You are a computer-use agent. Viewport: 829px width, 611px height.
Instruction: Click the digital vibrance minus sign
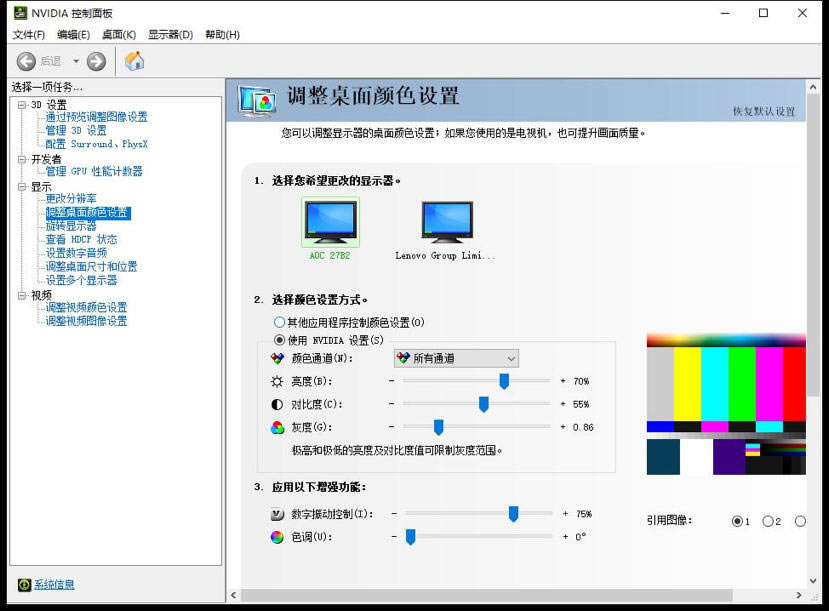click(x=394, y=513)
